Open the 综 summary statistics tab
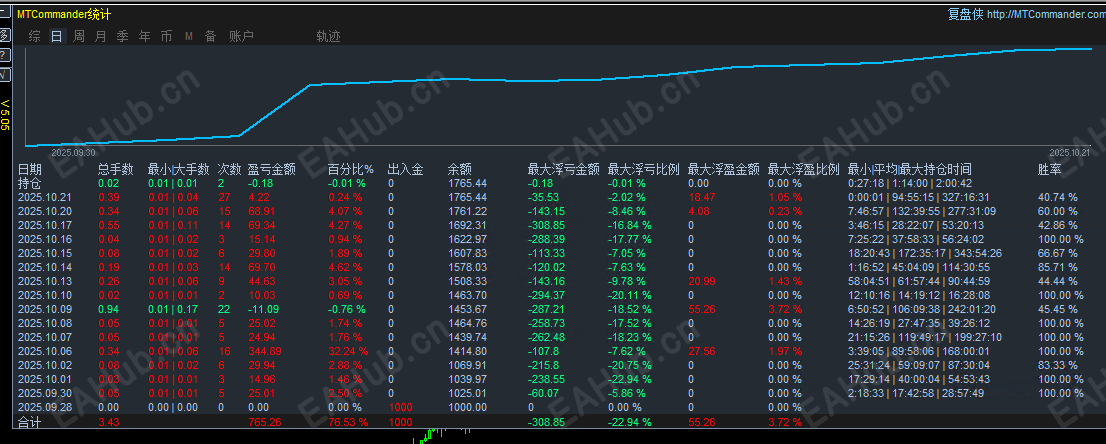 click(x=35, y=37)
